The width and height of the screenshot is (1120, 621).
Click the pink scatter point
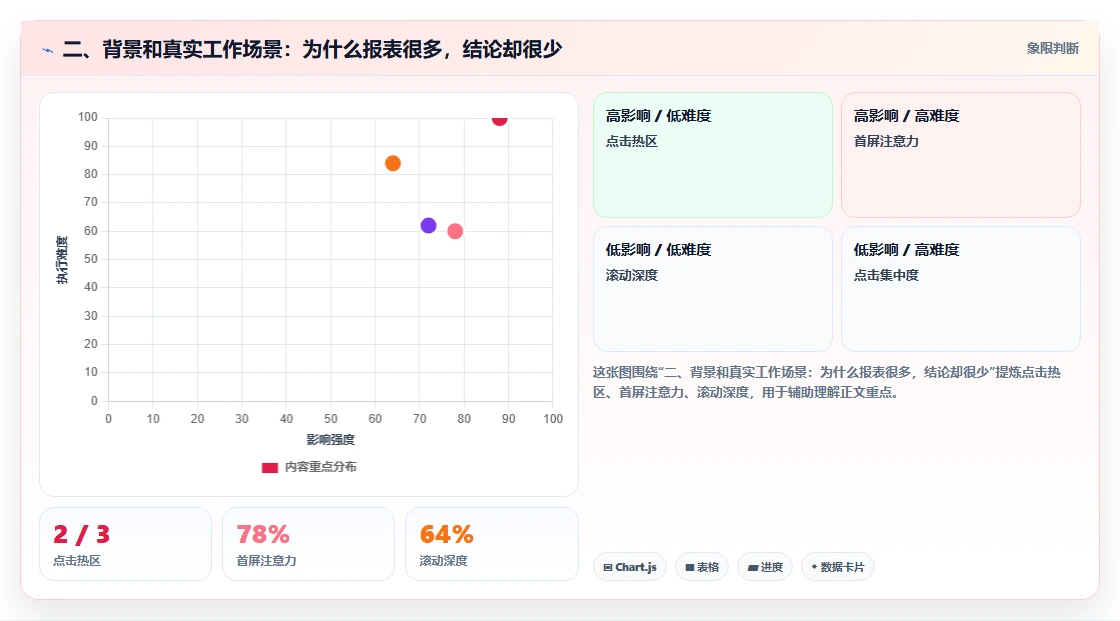tap(455, 232)
